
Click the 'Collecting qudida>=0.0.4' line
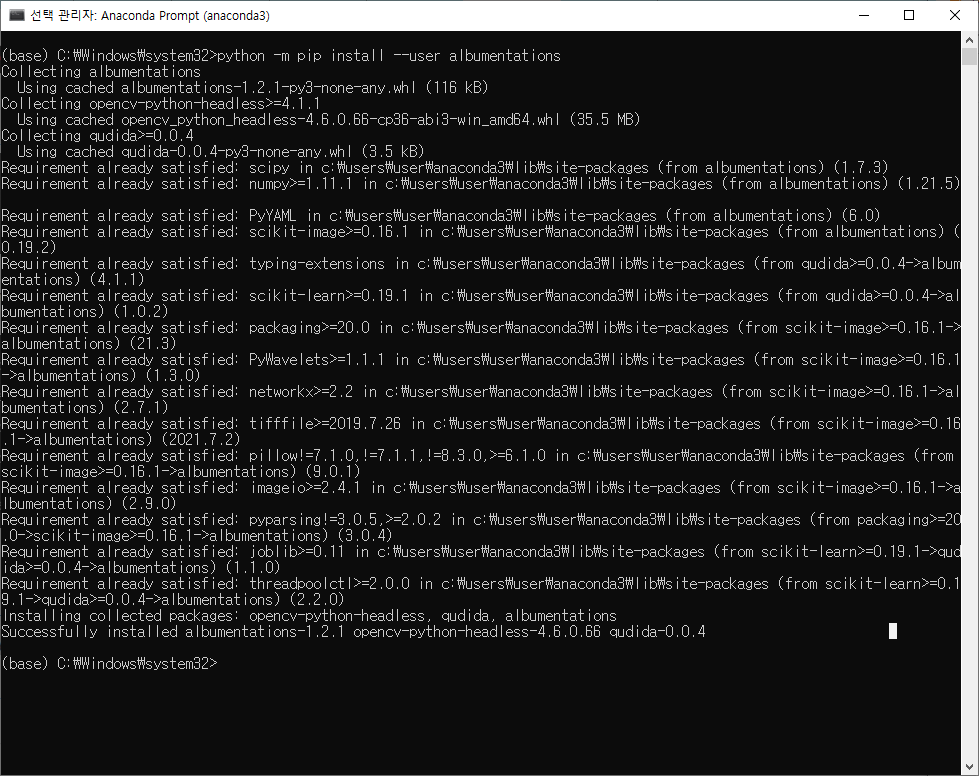97,135
